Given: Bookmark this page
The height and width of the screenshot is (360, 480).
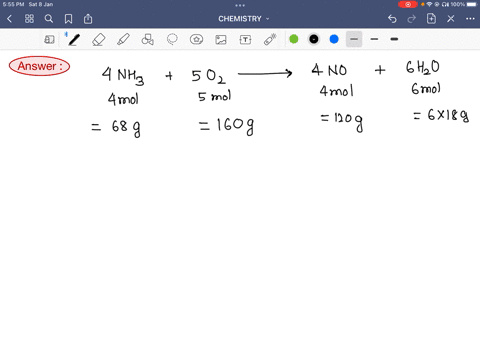Looking at the screenshot, I should (x=68, y=19).
